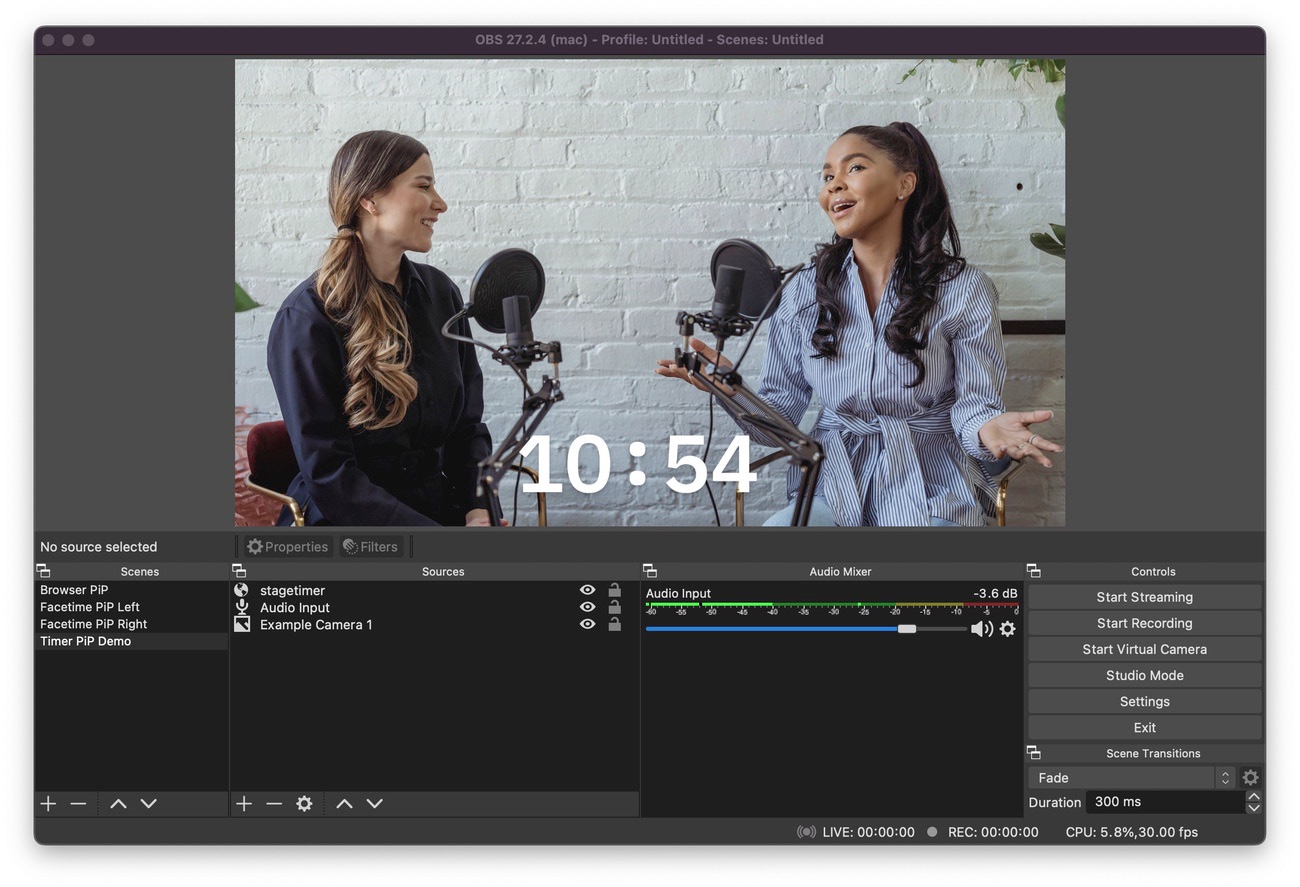Viewport: 1300px width, 887px height.
Task: Click the Properties toolbar button
Action: tap(287, 546)
